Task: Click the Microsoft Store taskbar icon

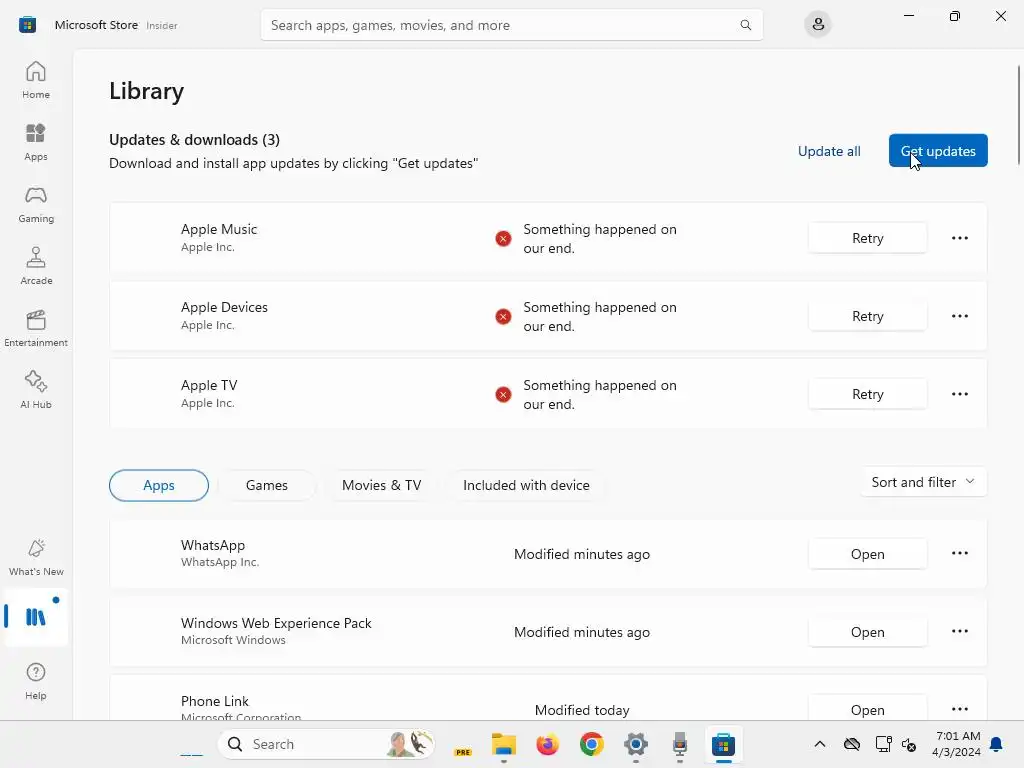Action: pyautogui.click(x=723, y=744)
